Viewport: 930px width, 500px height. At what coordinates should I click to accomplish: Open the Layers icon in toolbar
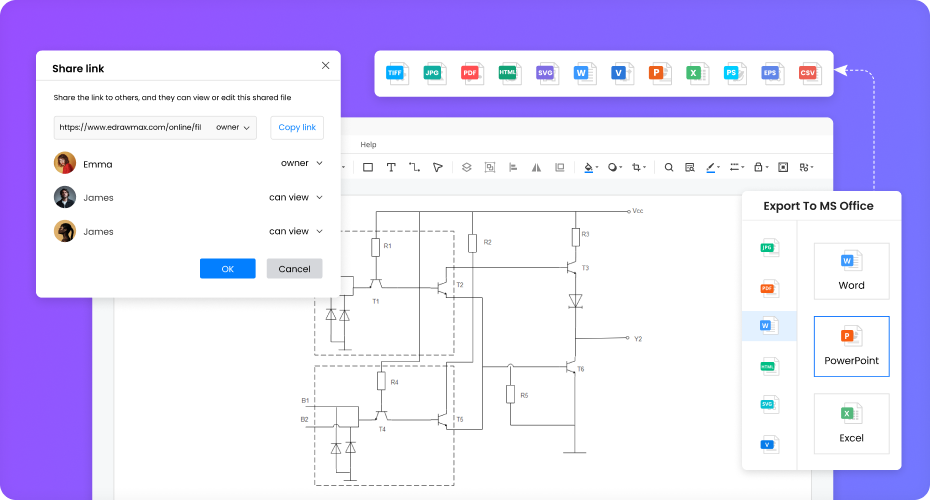click(466, 168)
